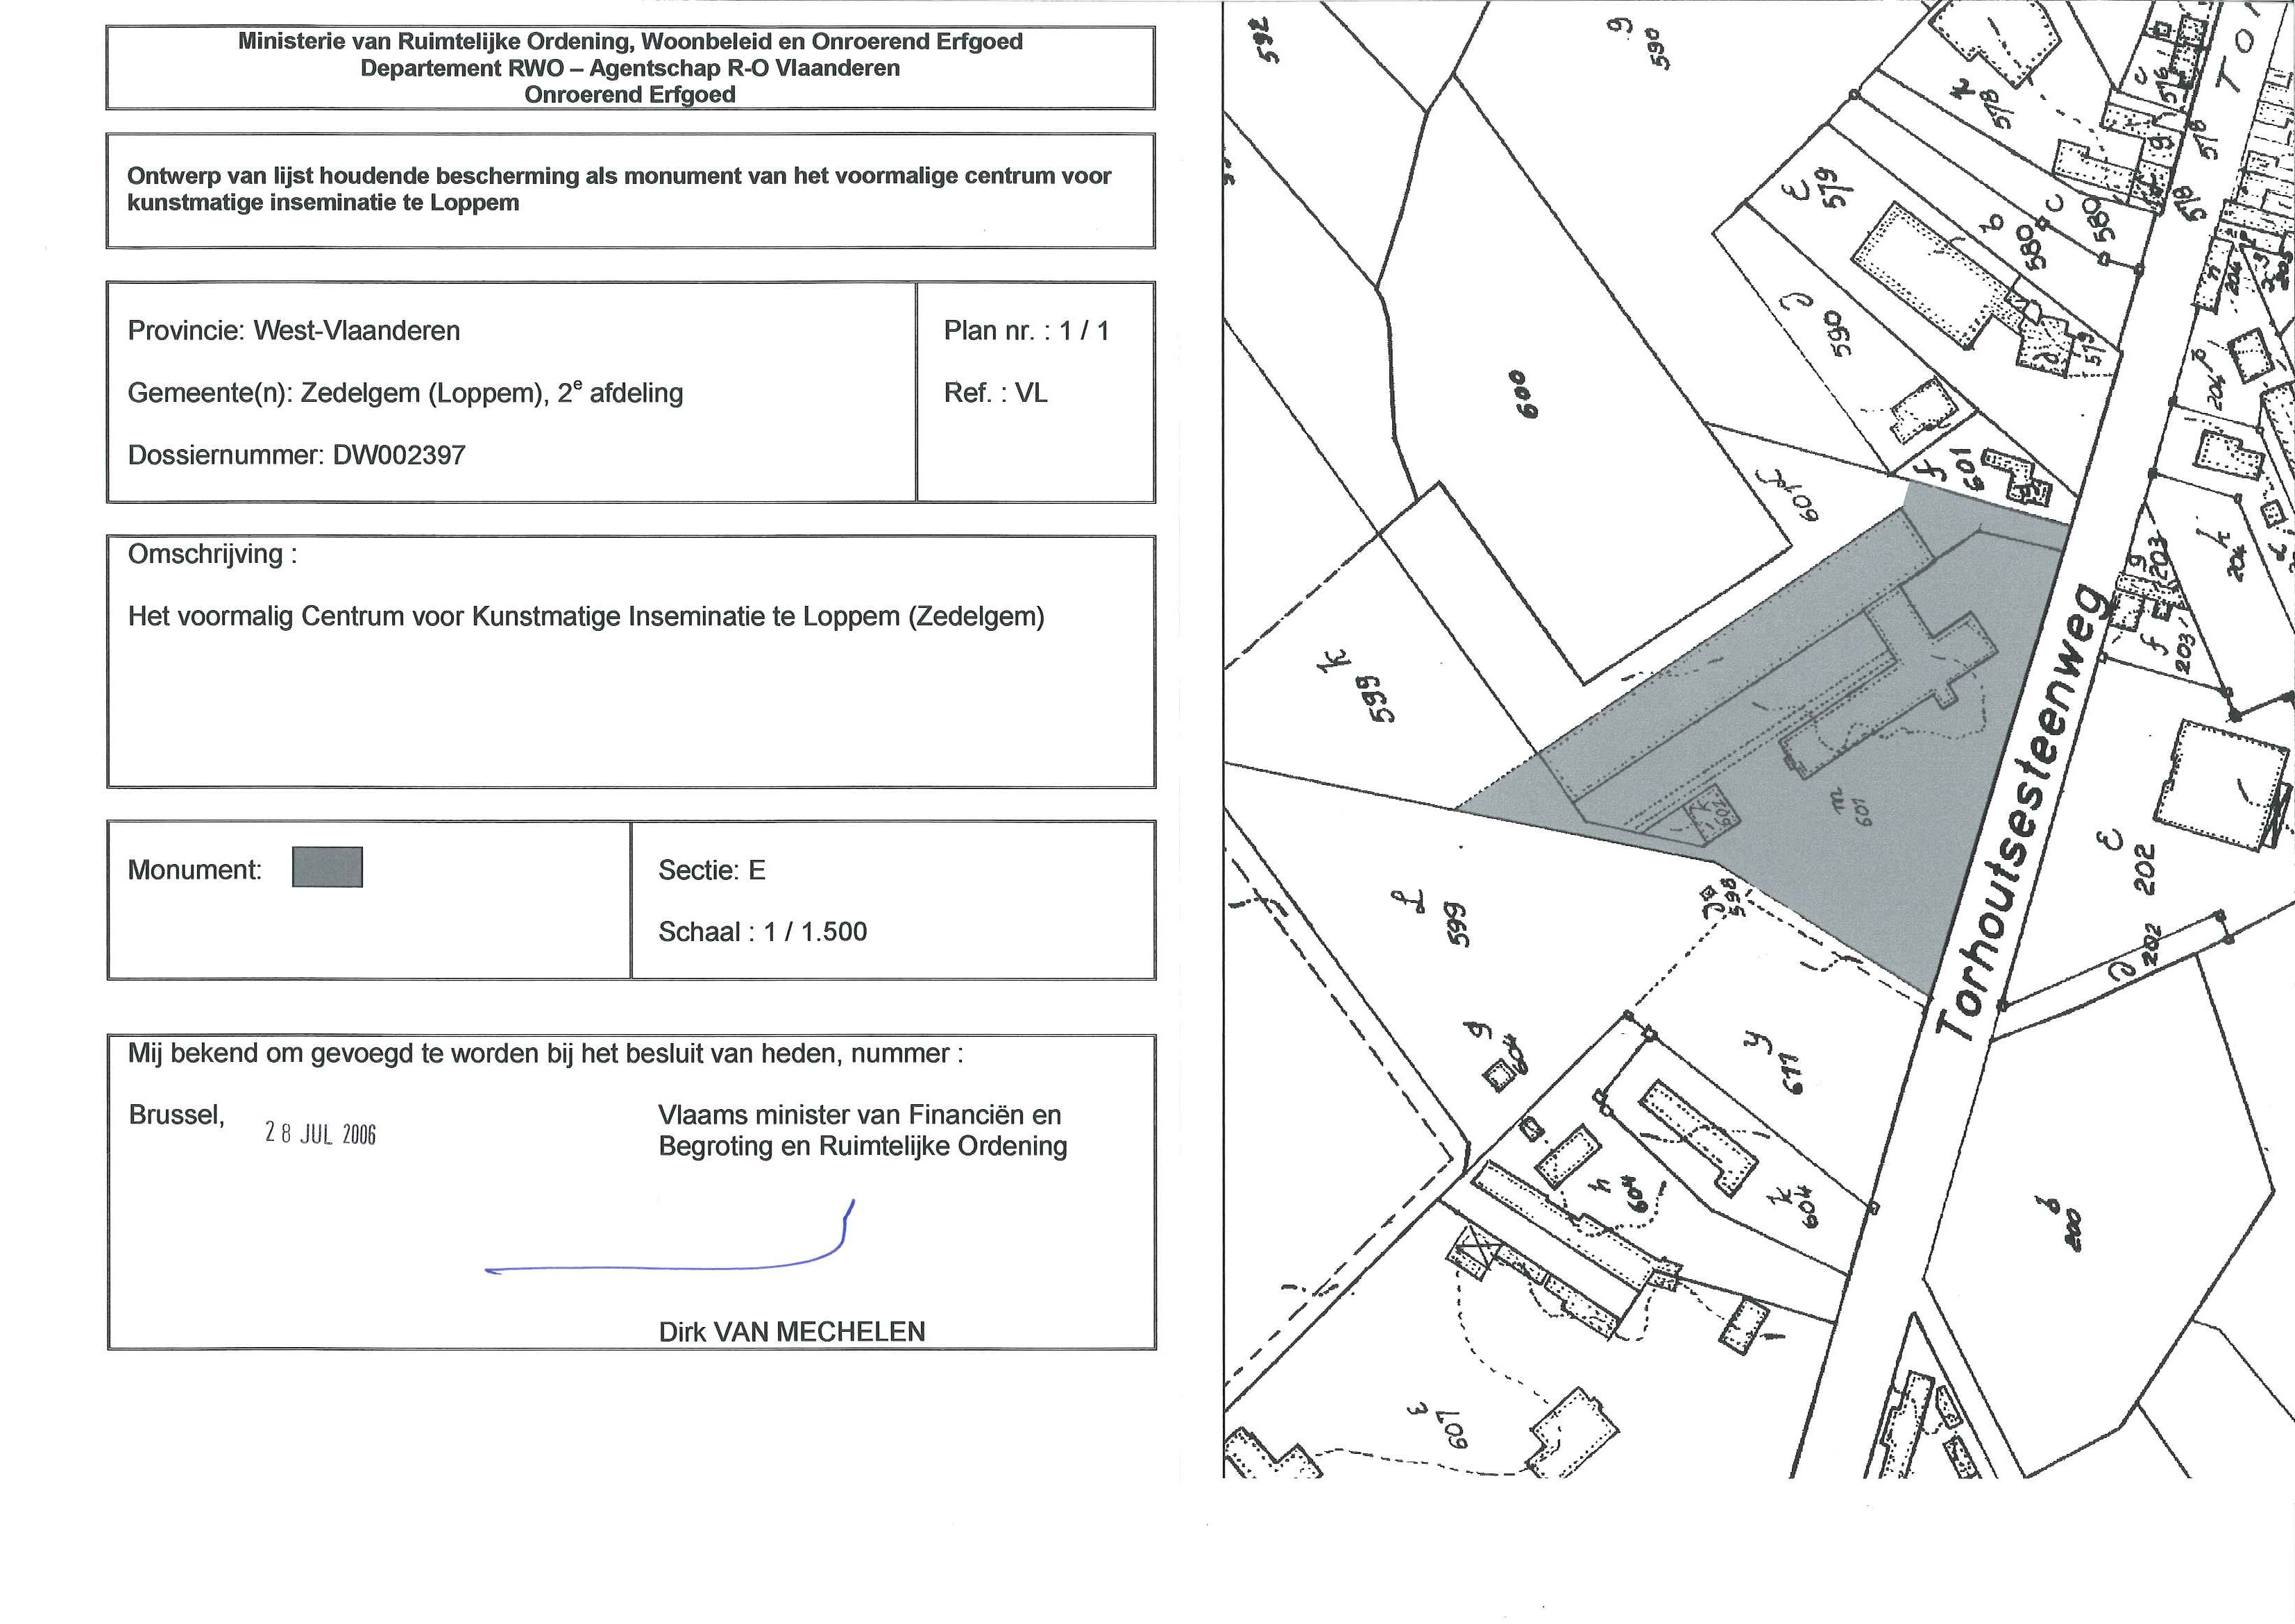Click the Gemeente Zedelgem (Loppem) line
The height and width of the screenshot is (1624, 2295).
(405, 393)
